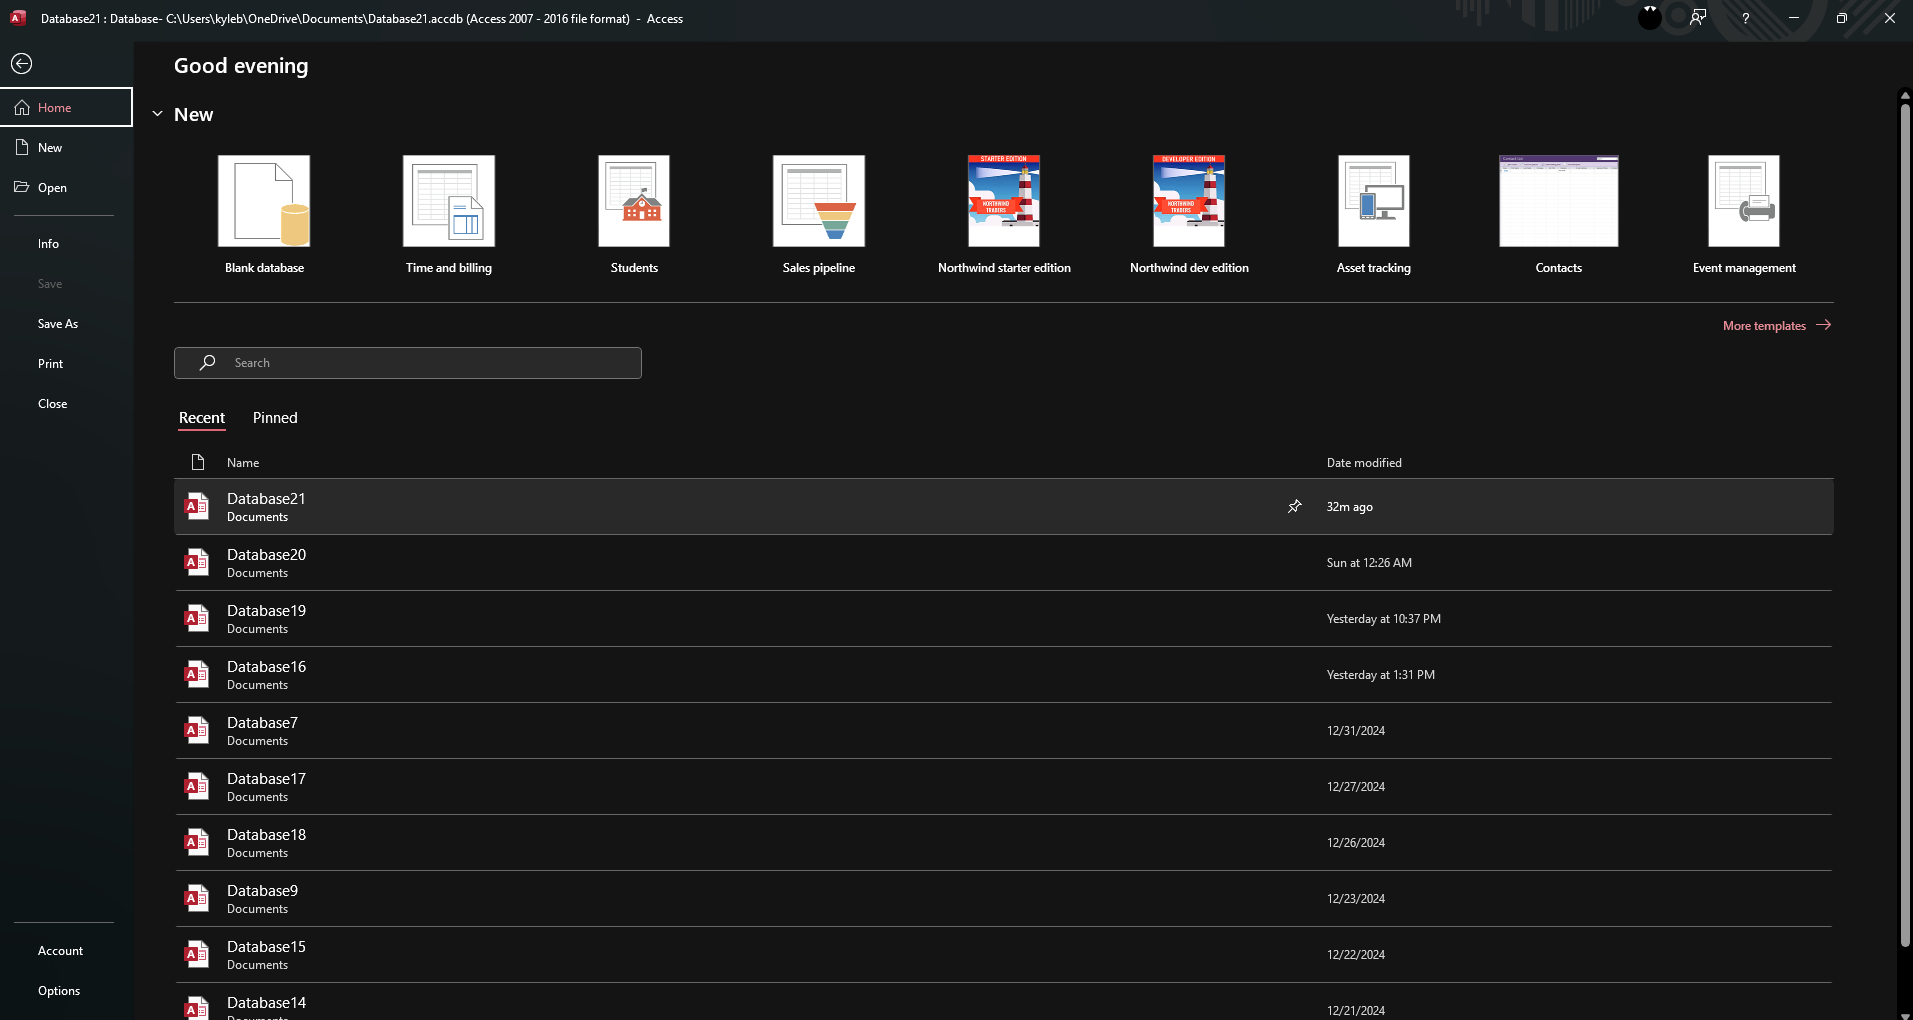The height and width of the screenshot is (1020, 1913).
Task: Open recent file Database17
Action: click(1003, 787)
